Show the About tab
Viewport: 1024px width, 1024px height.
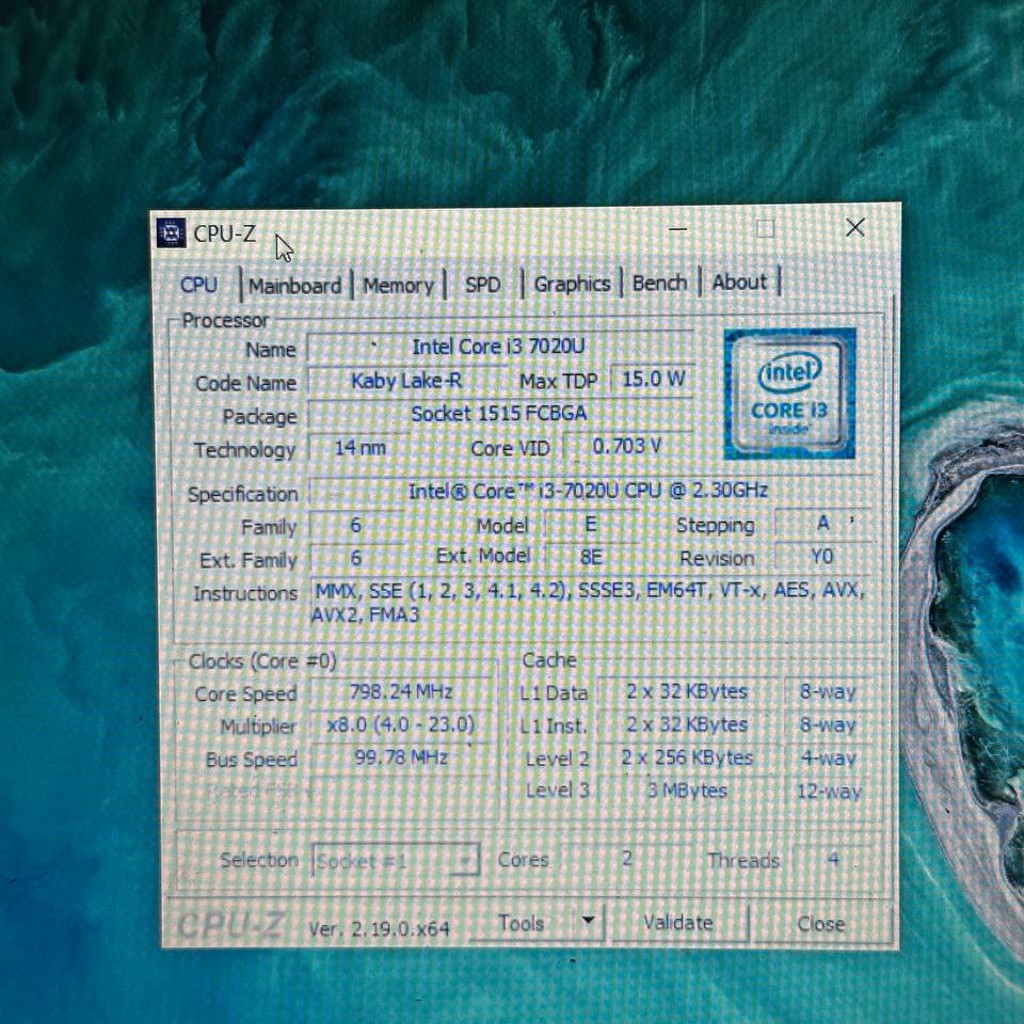[x=739, y=282]
